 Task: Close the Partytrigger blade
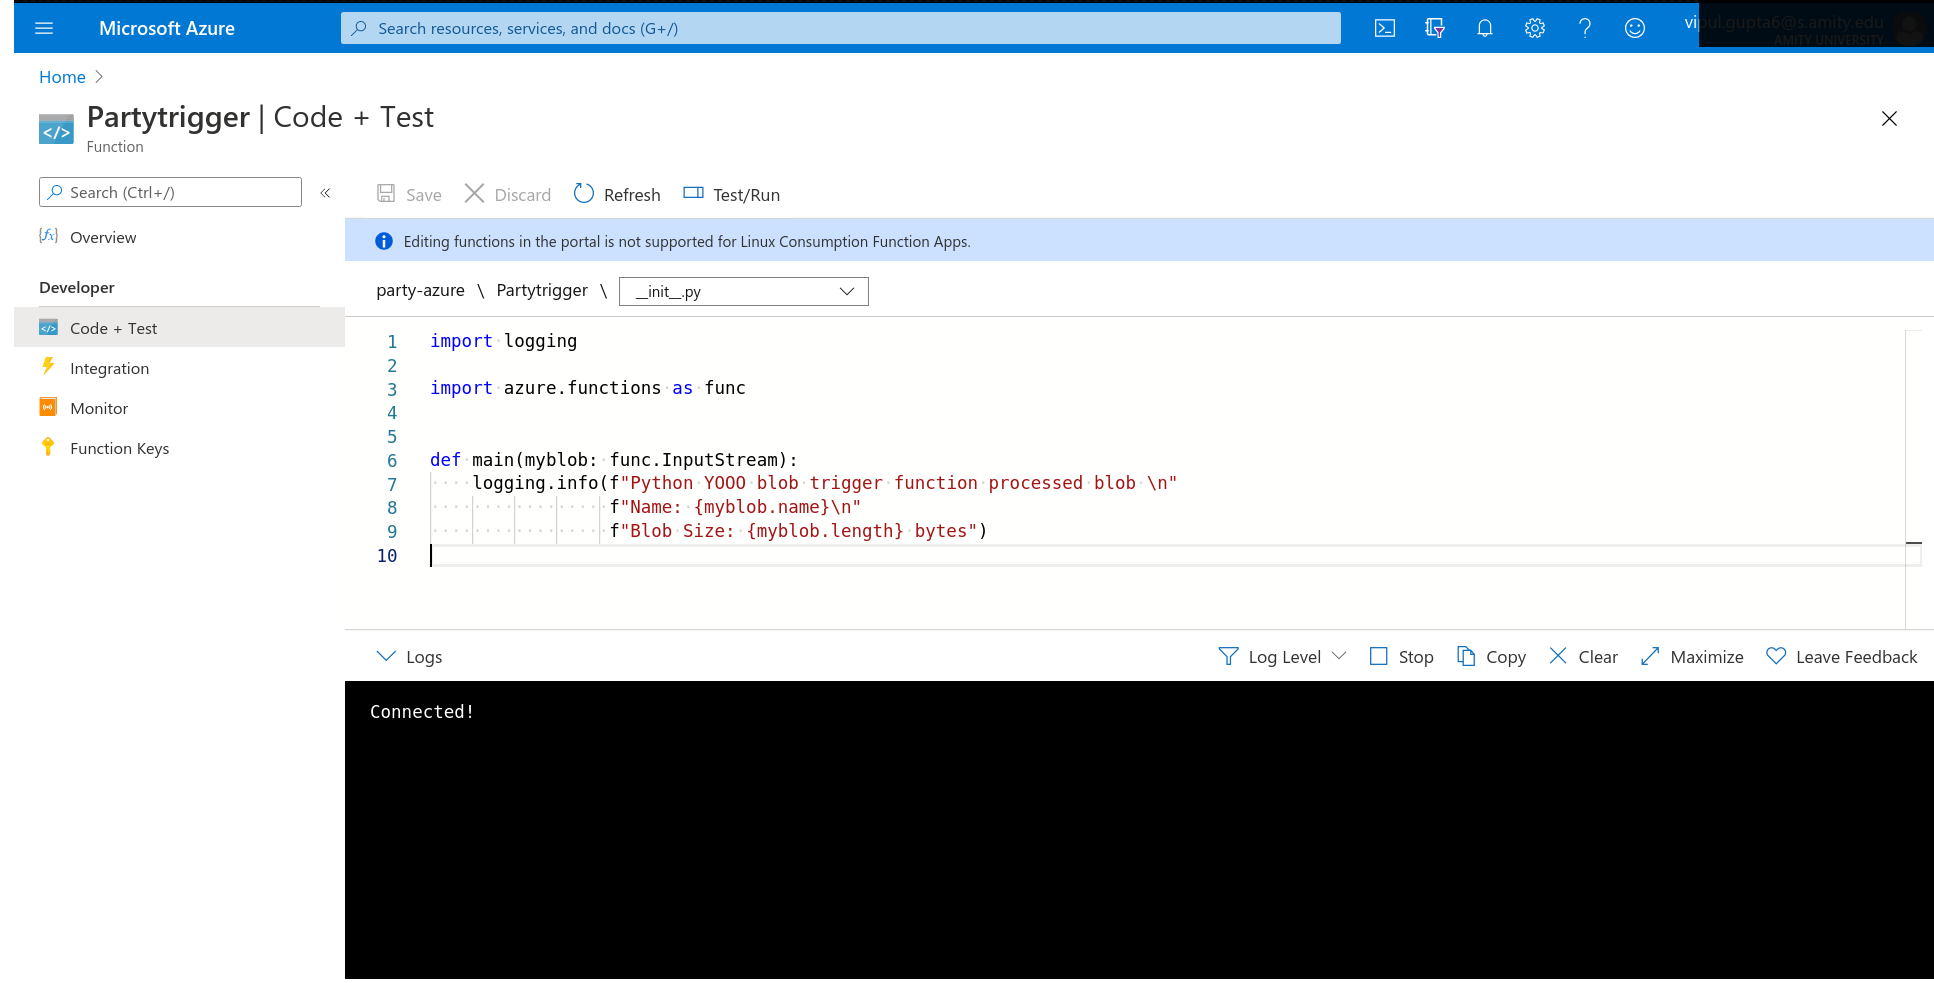(1889, 119)
